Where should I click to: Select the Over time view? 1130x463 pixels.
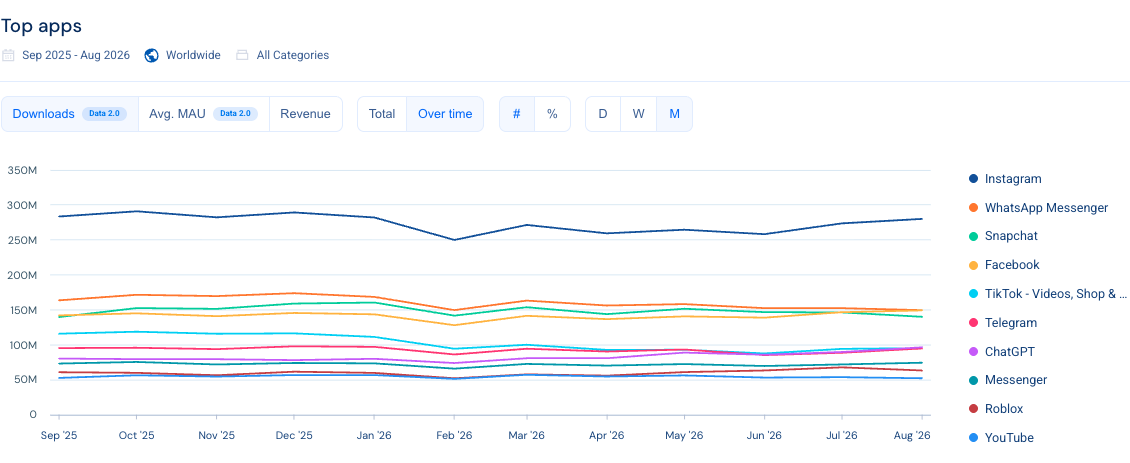coord(445,114)
